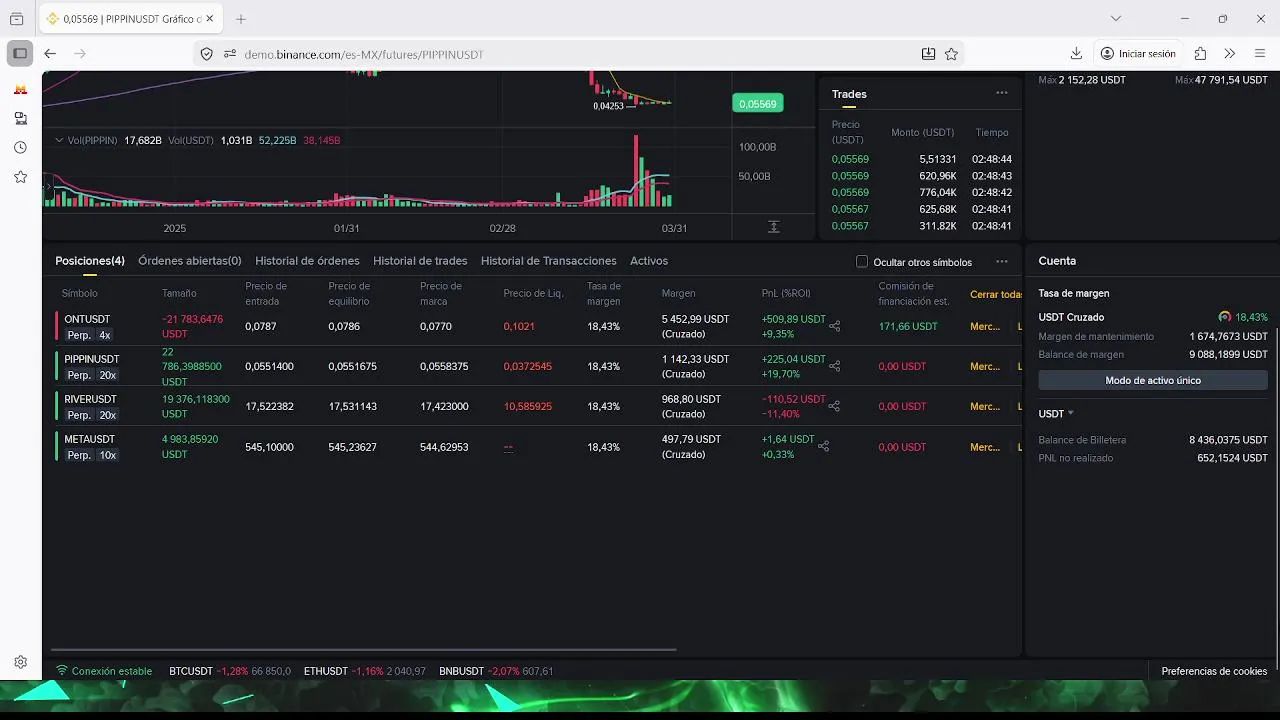Open a new tab with the plus button
Viewport: 1280px width, 720px height.
click(x=241, y=18)
